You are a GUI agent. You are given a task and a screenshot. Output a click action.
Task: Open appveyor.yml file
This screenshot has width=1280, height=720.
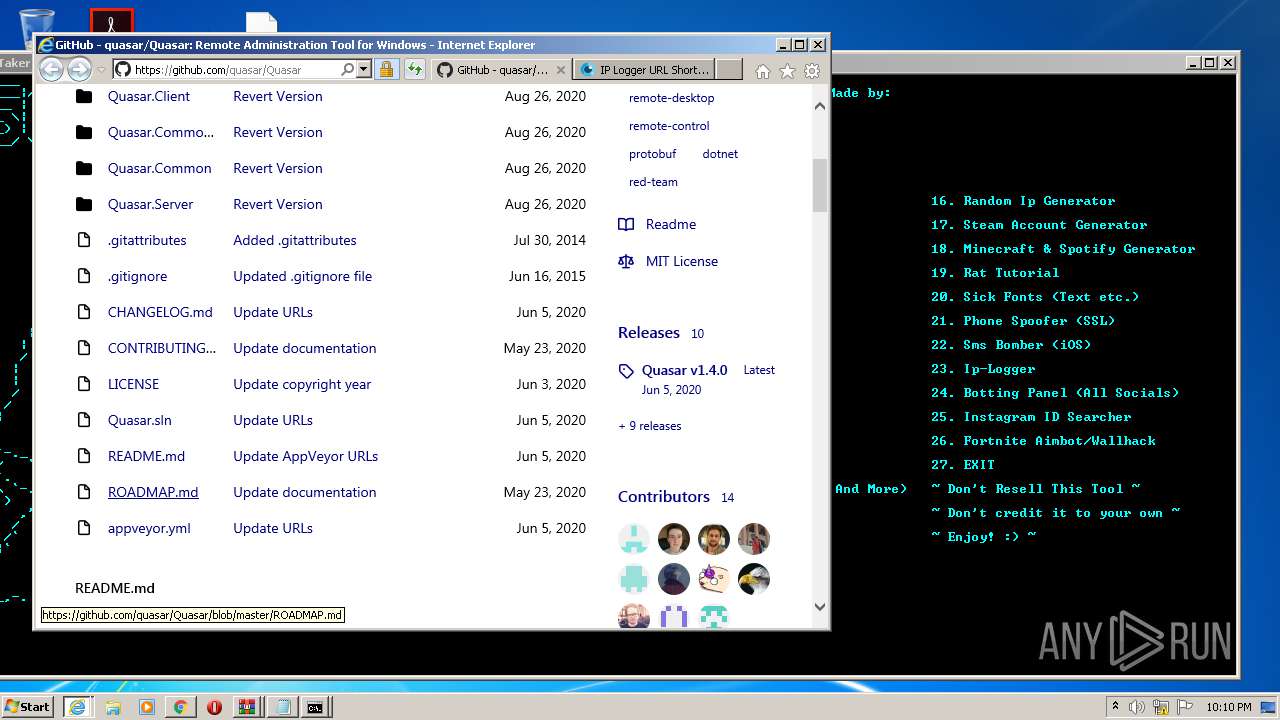click(x=149, y=528)
